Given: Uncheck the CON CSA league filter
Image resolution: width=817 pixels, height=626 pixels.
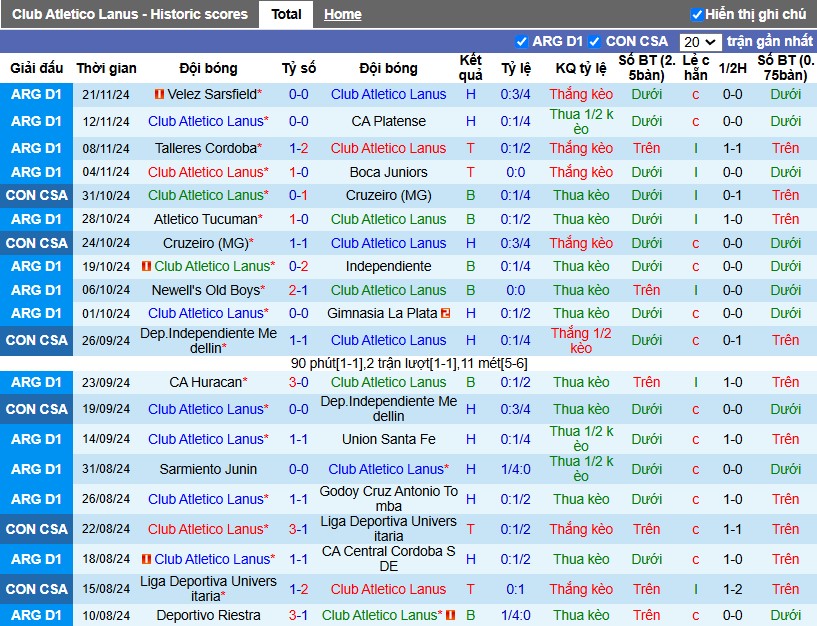Looking at the screenshot, I should [594, 41].
